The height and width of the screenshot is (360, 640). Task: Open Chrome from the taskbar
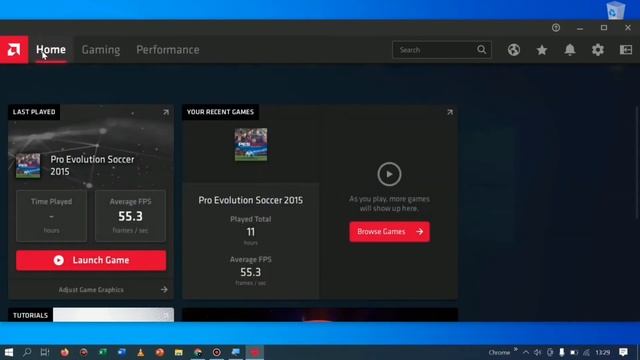point(198,352)
